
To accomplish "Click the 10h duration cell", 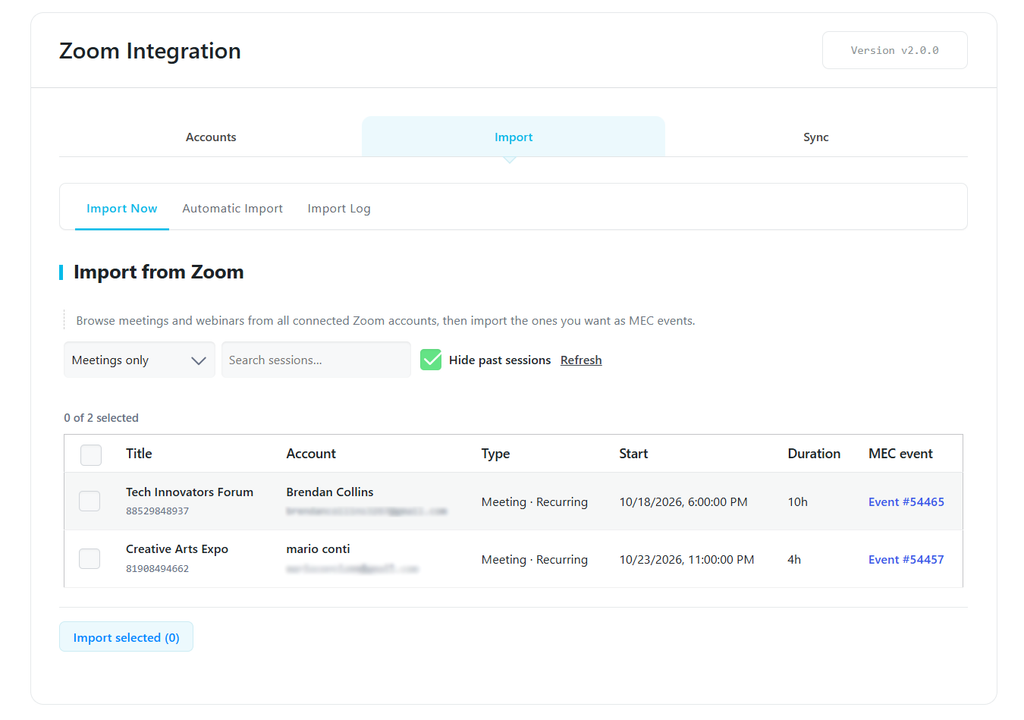I will pyautogui.click(x=797, y=502).
